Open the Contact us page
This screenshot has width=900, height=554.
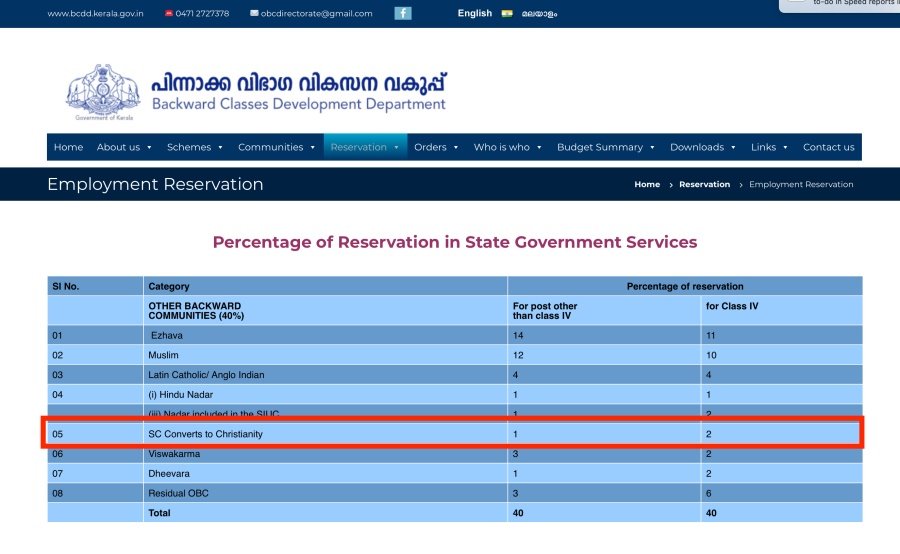coord(828,147)
